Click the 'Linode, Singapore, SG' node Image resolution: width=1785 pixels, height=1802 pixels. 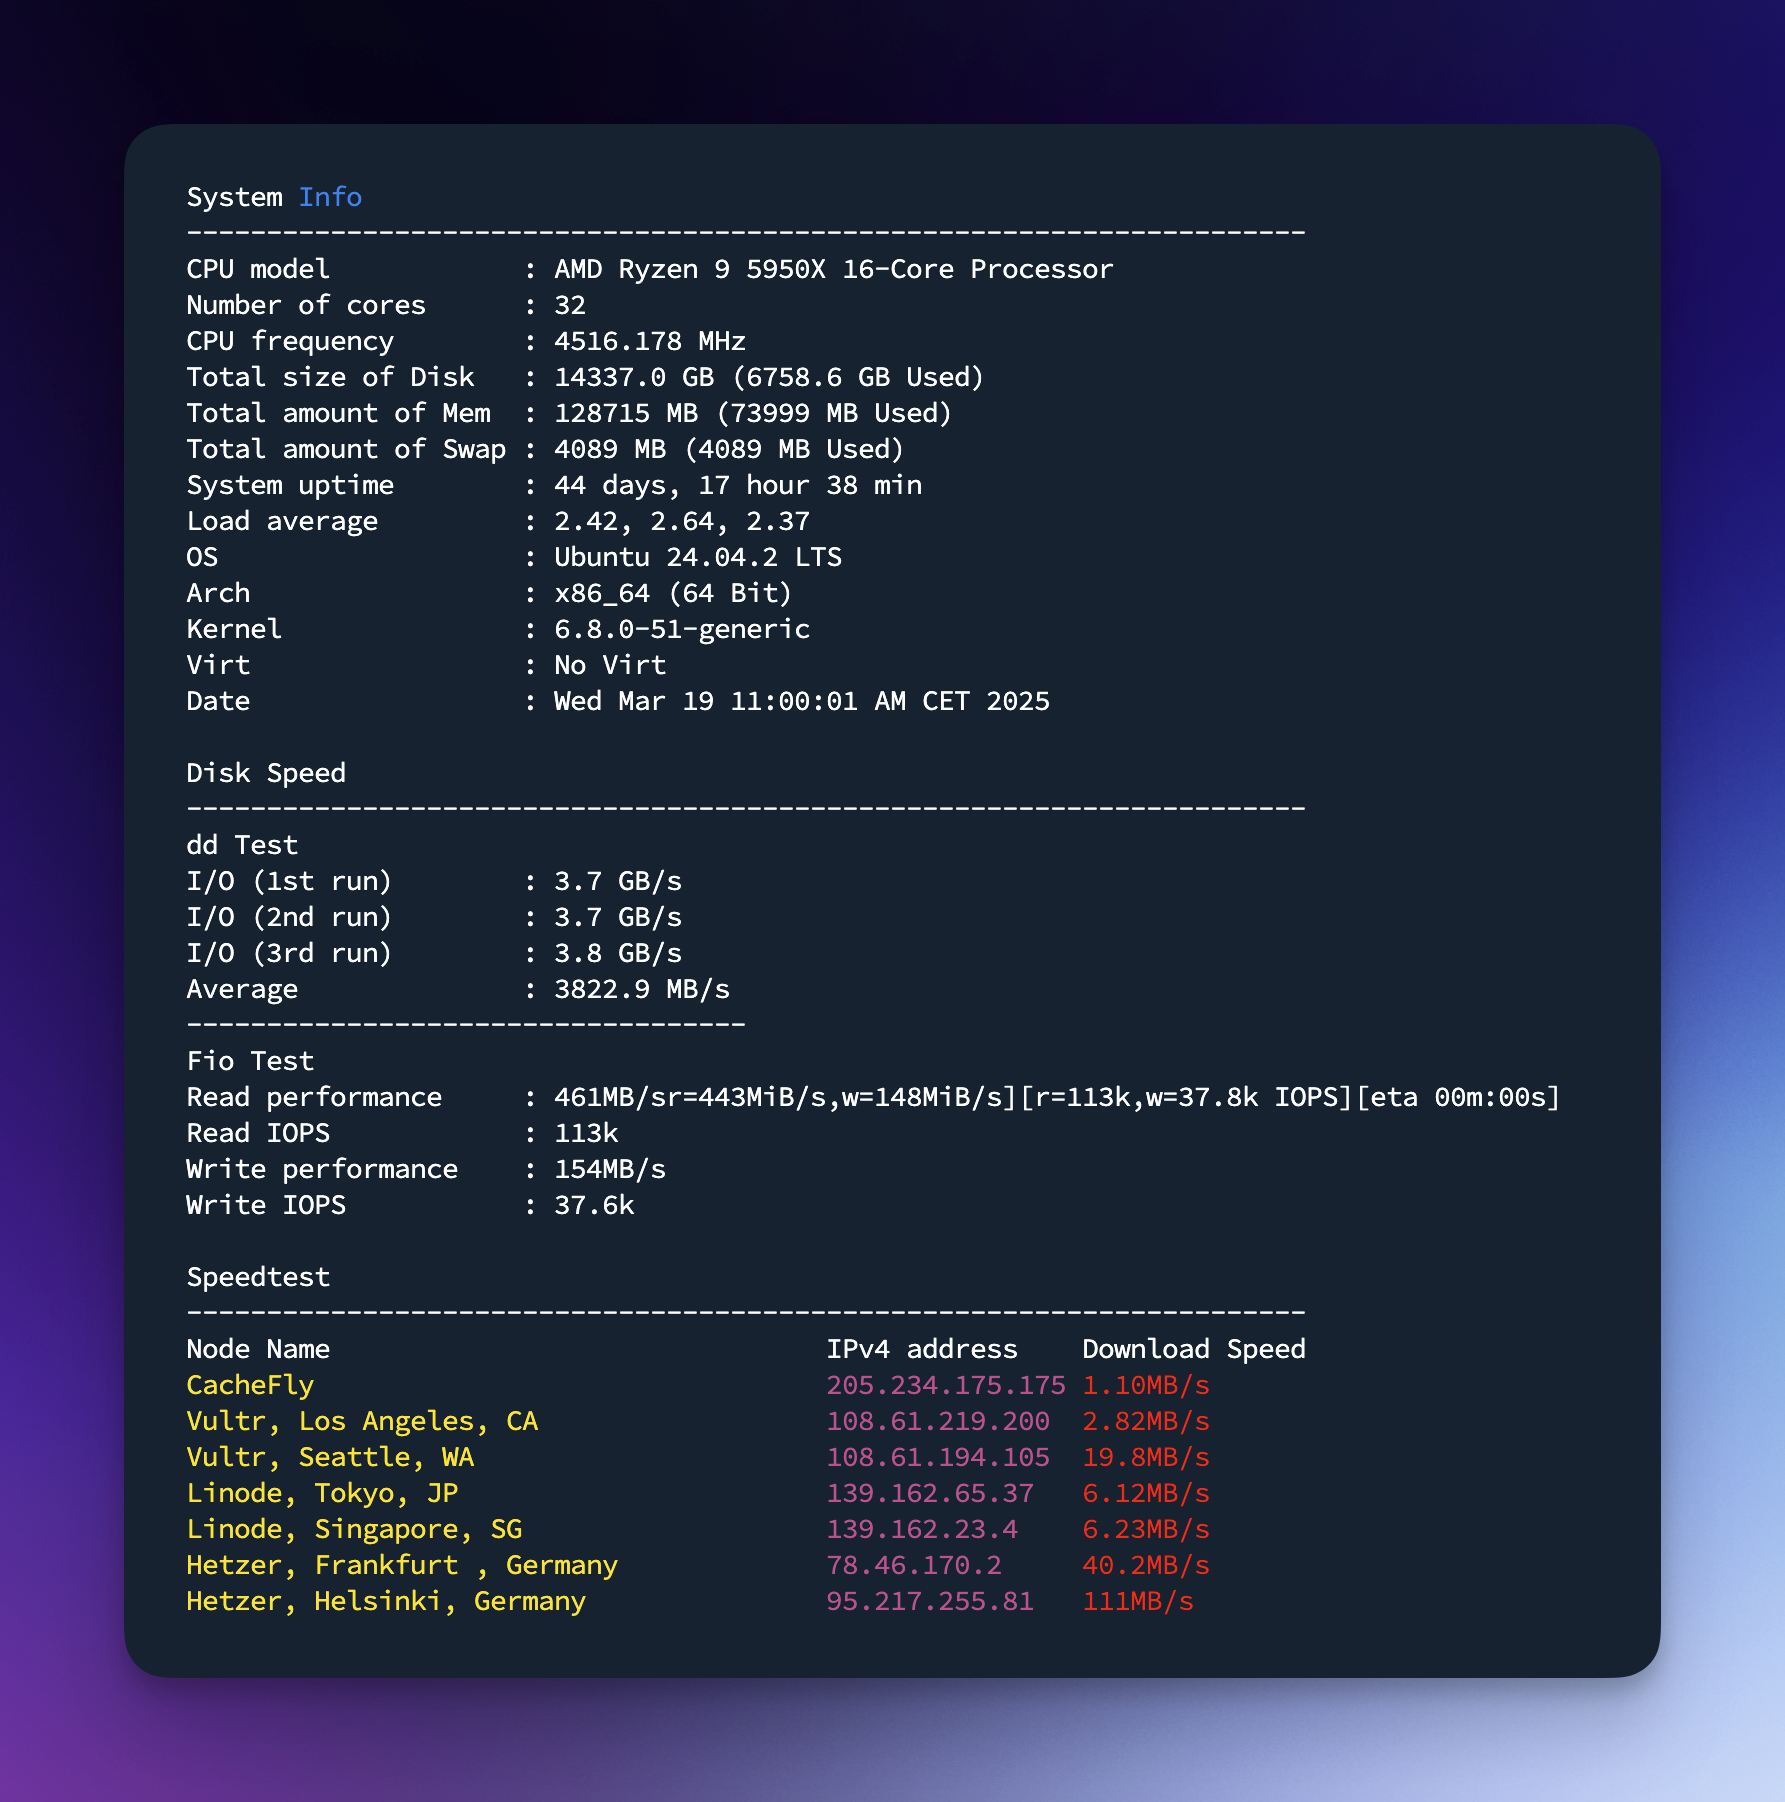click(x=354, y=1529)
